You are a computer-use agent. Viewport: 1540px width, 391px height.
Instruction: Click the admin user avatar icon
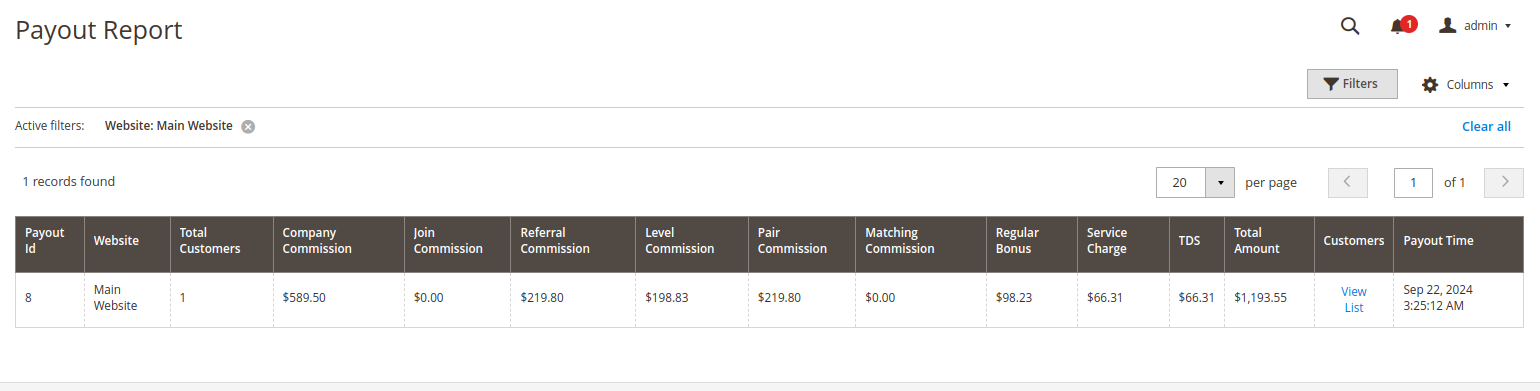coord(1447,26)
